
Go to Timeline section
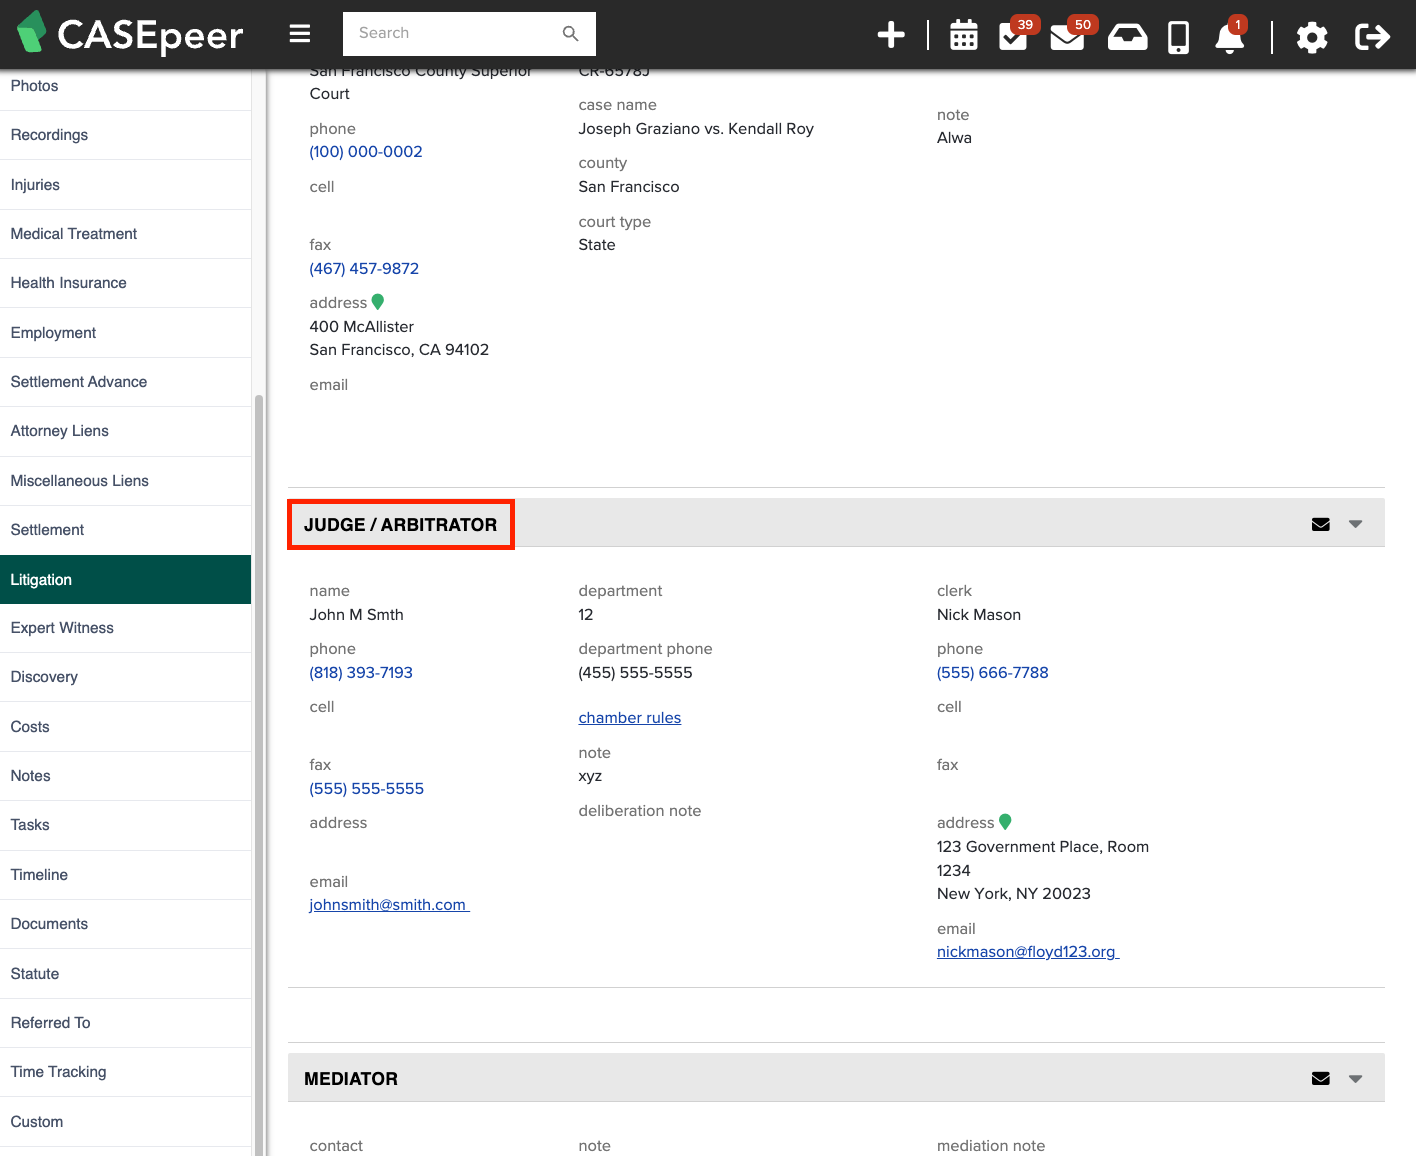click(x=125, y=875)
